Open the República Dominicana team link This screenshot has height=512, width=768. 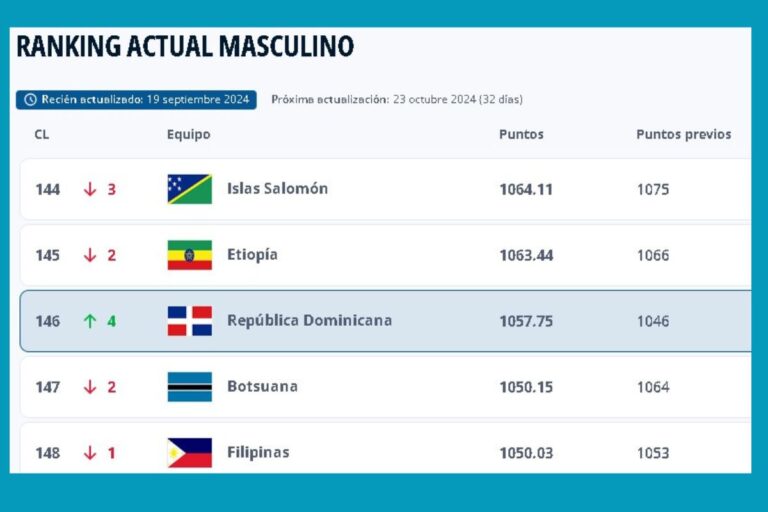click(x=309, y=321)
